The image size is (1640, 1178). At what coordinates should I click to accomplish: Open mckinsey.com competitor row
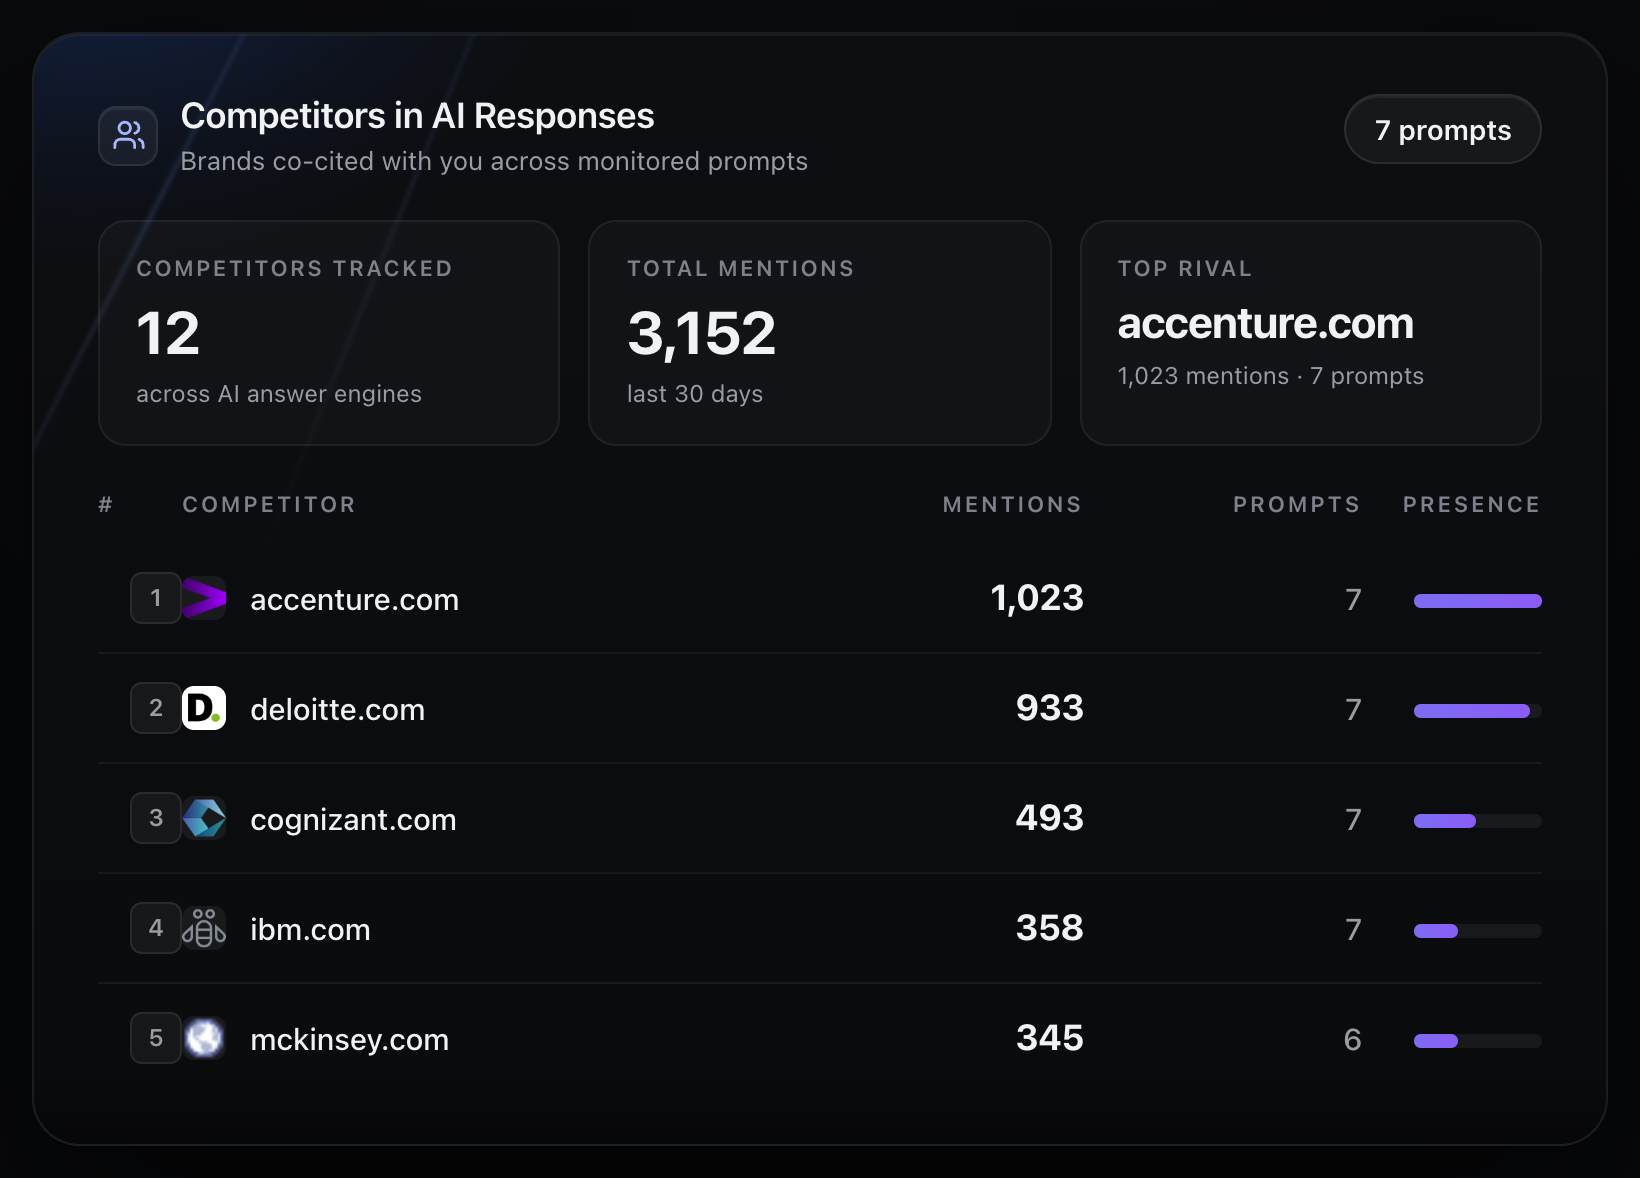point(820,1039)
